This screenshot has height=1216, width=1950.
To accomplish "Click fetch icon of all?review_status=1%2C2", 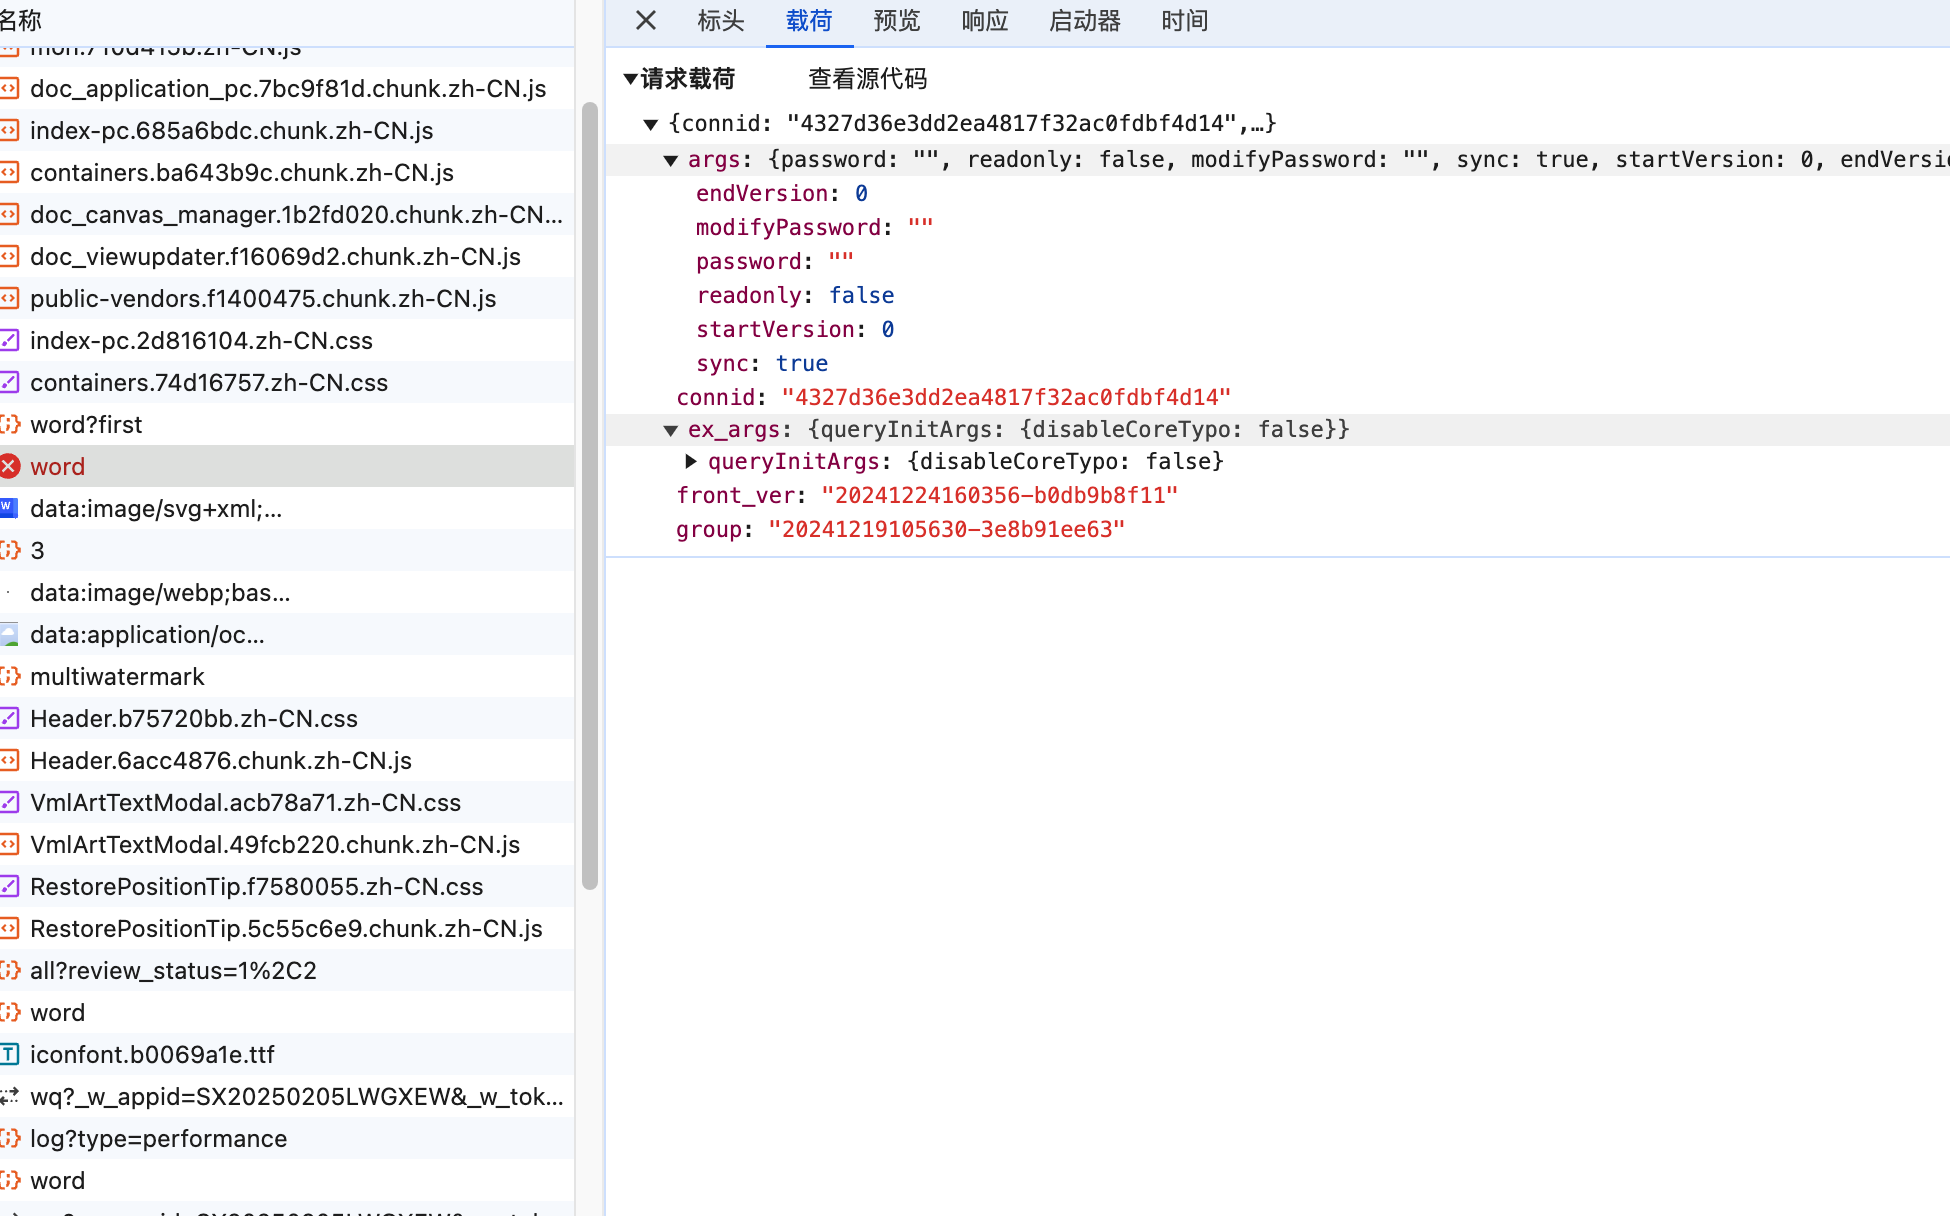I will pos(10,970).
